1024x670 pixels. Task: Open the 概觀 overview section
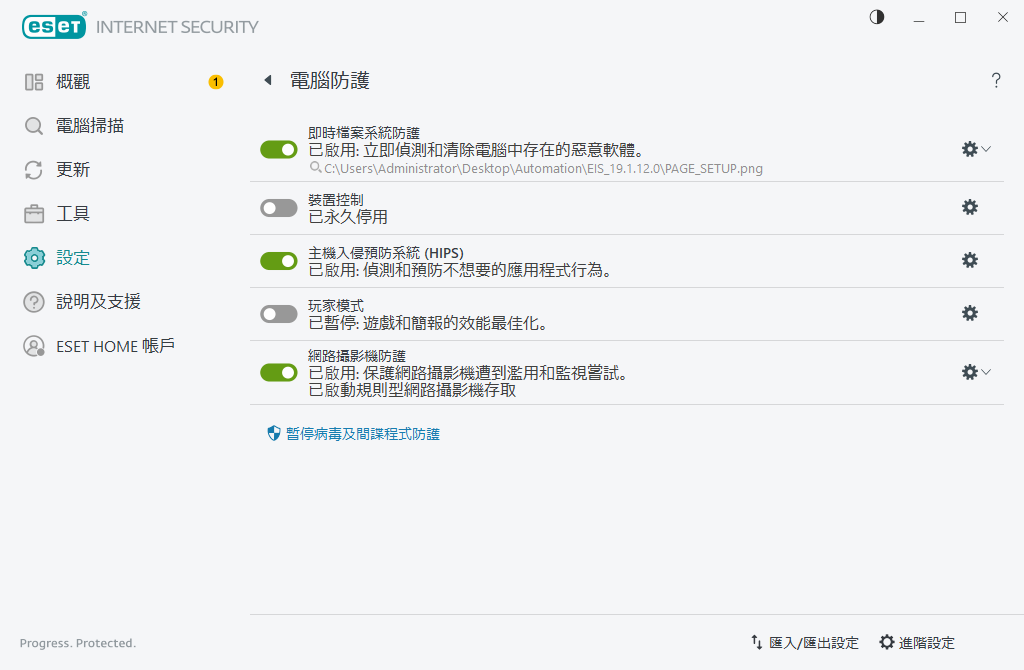[x=72, y=82]
